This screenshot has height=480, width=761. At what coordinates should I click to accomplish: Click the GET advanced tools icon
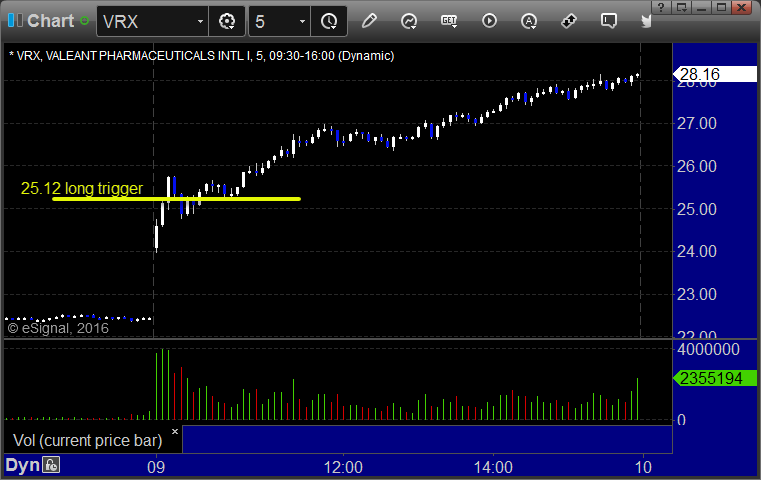(449, 21)
